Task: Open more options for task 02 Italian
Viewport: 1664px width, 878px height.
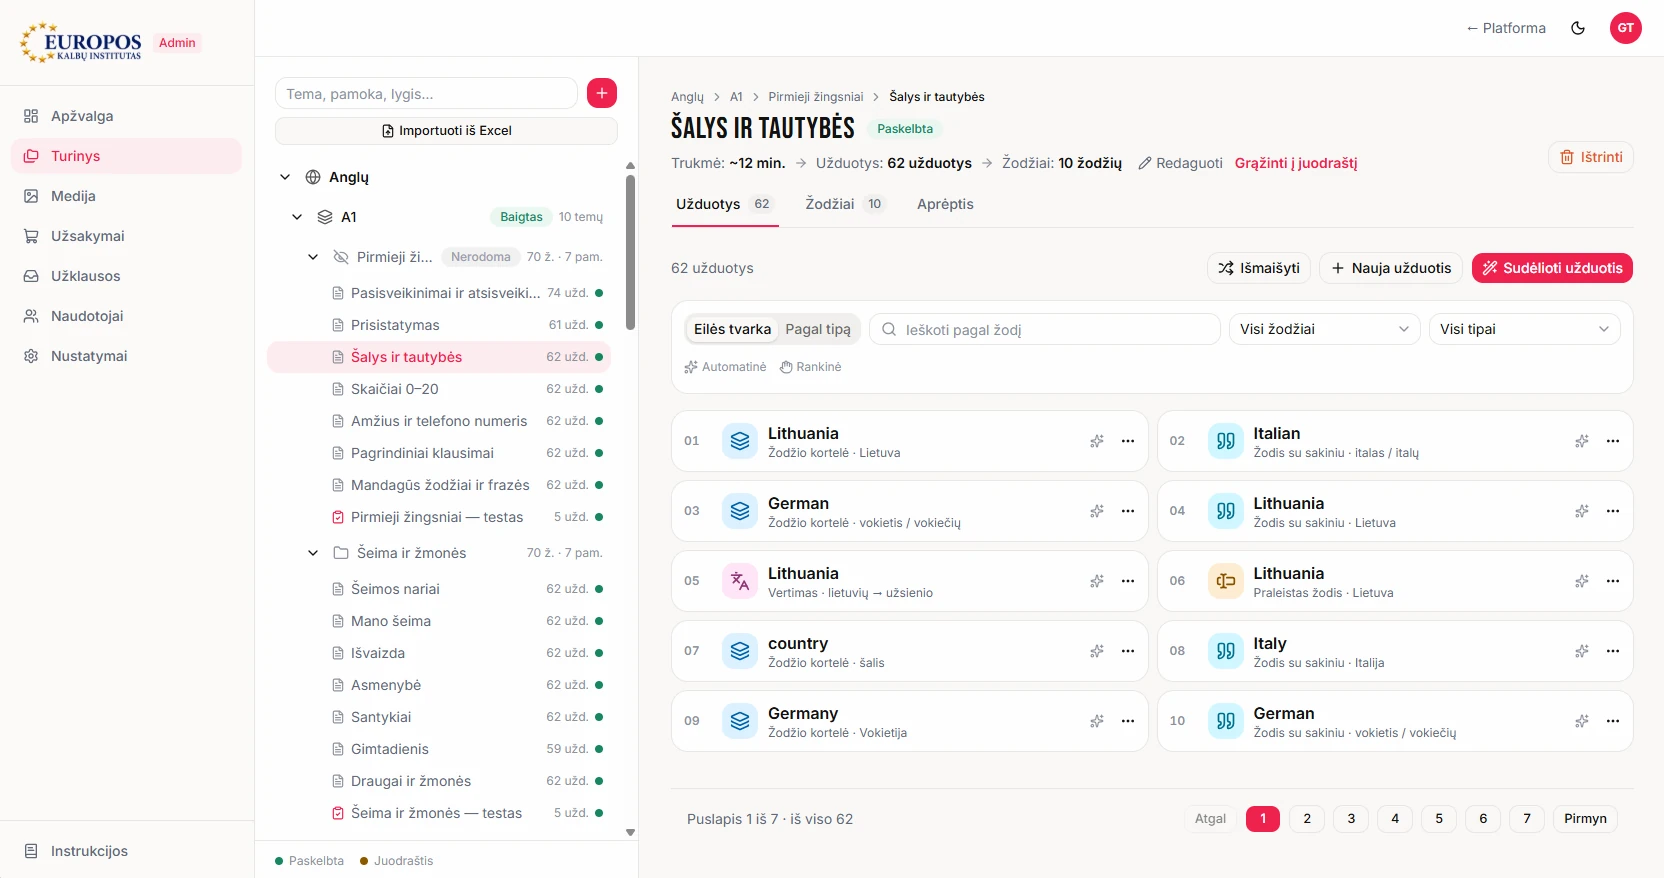Action: tap(1613, 441)
